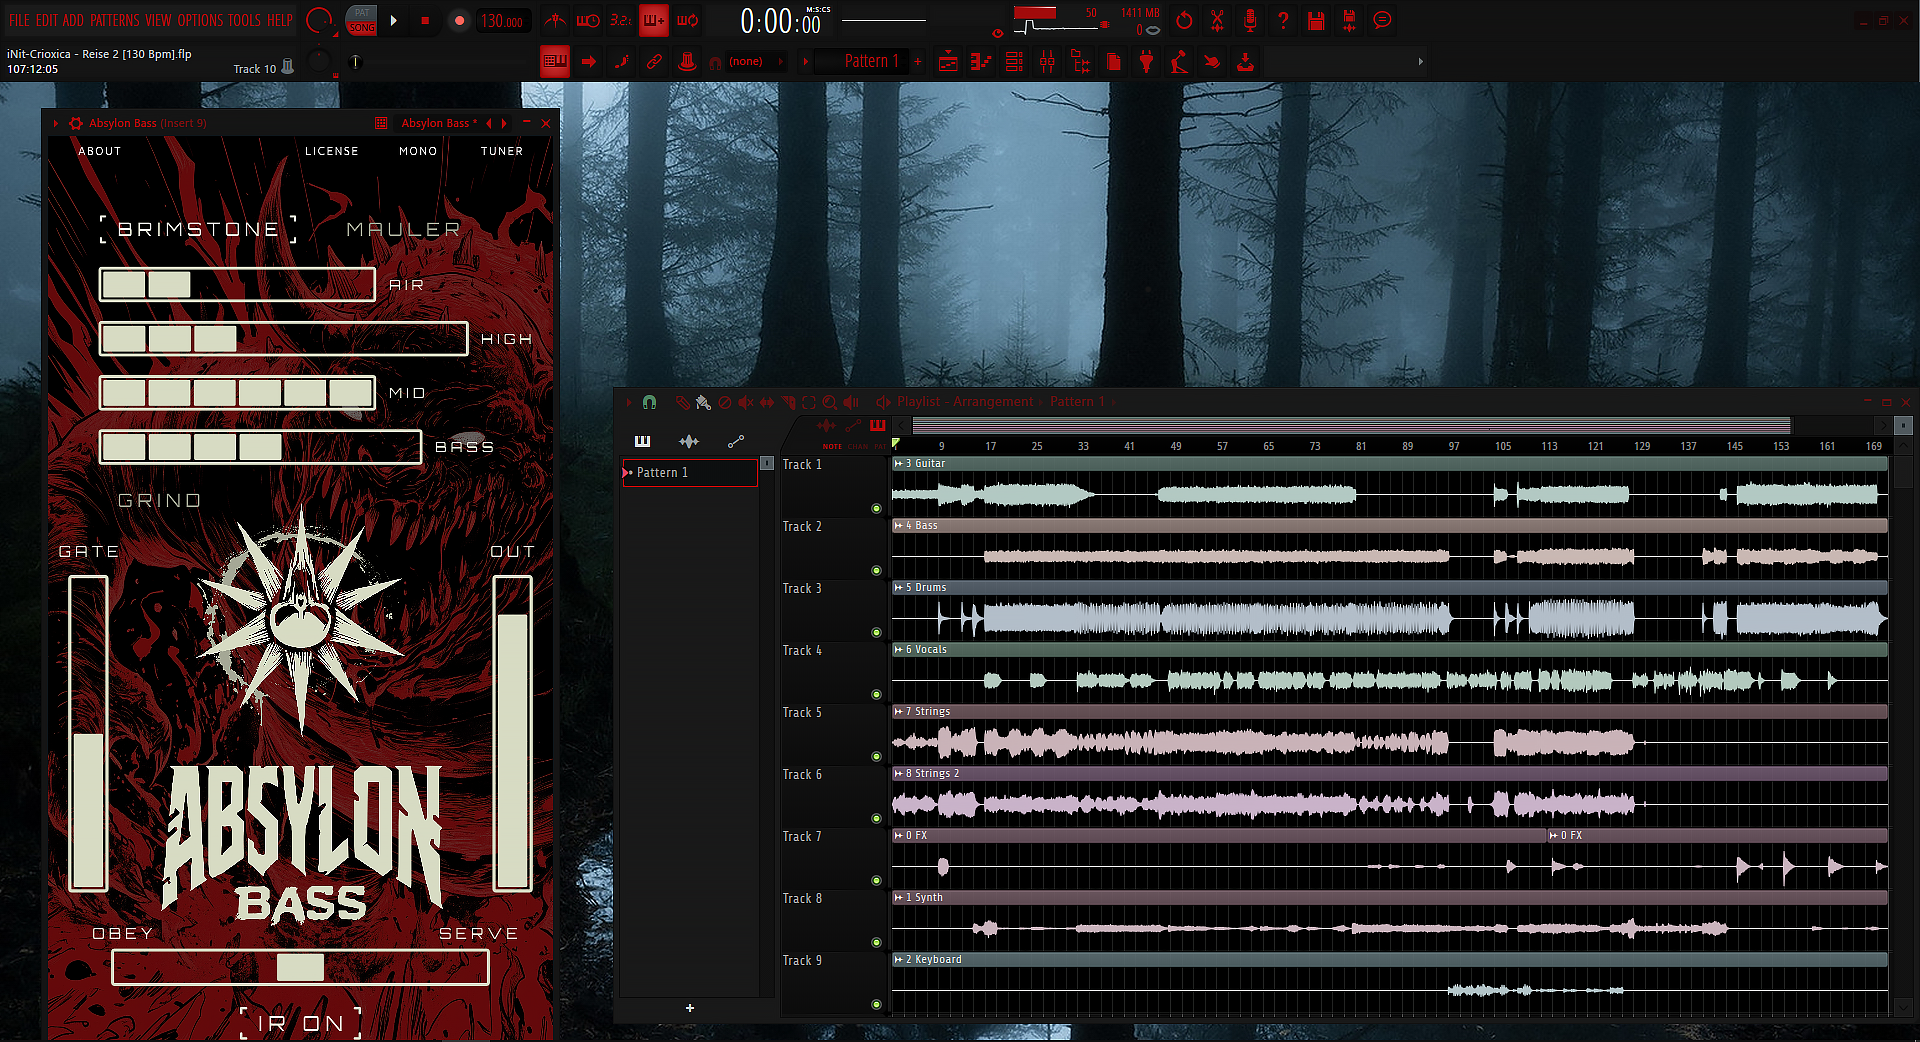This screenshot has width=1920, height=1042.
Task: Mute Track 1 using its green LED
Action: click(876, 509)
